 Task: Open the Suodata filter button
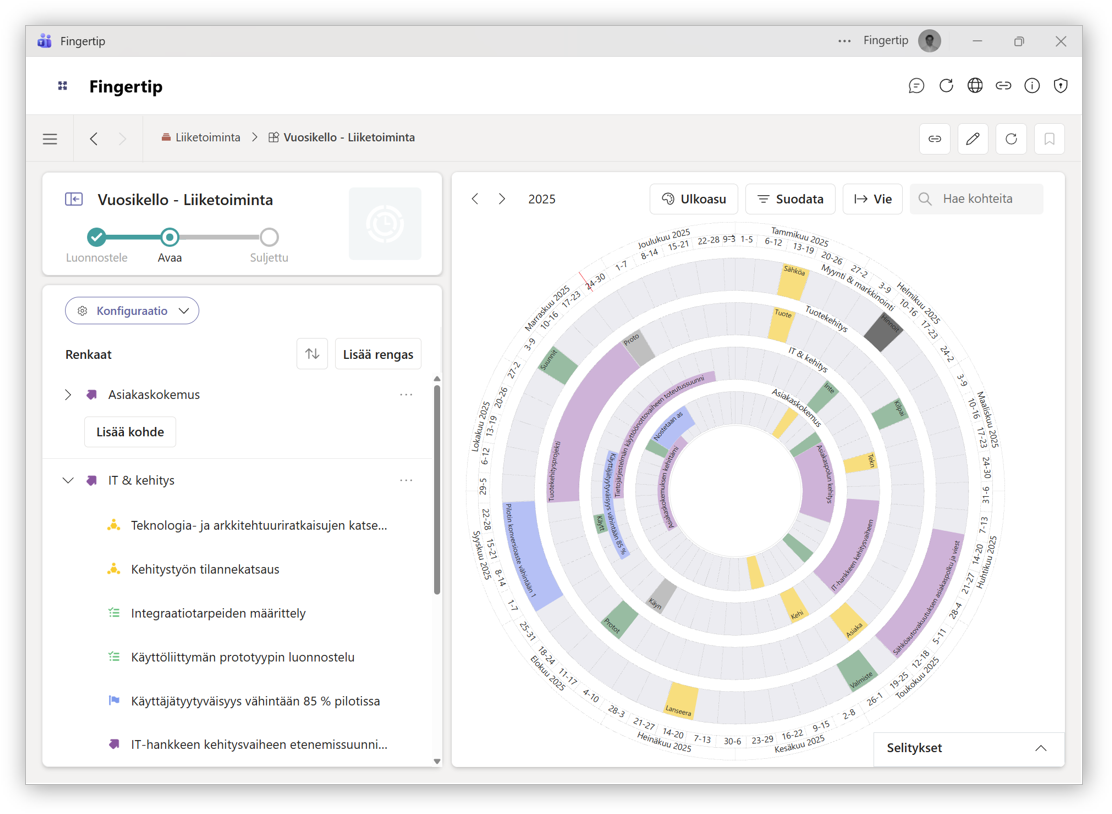(x=790, y=199)
